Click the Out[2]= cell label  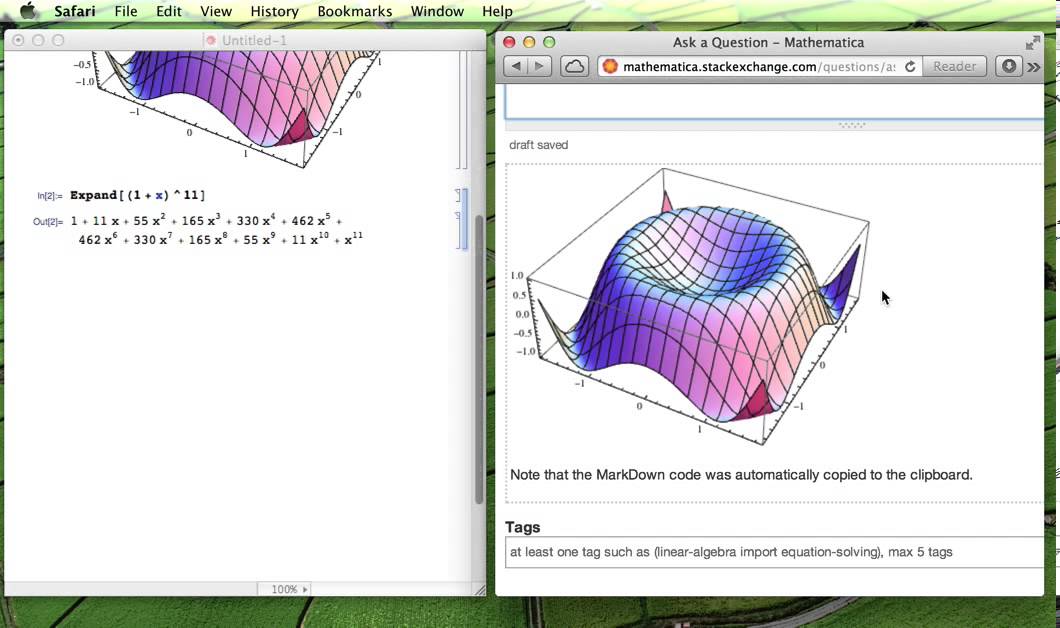pos(47,222)
